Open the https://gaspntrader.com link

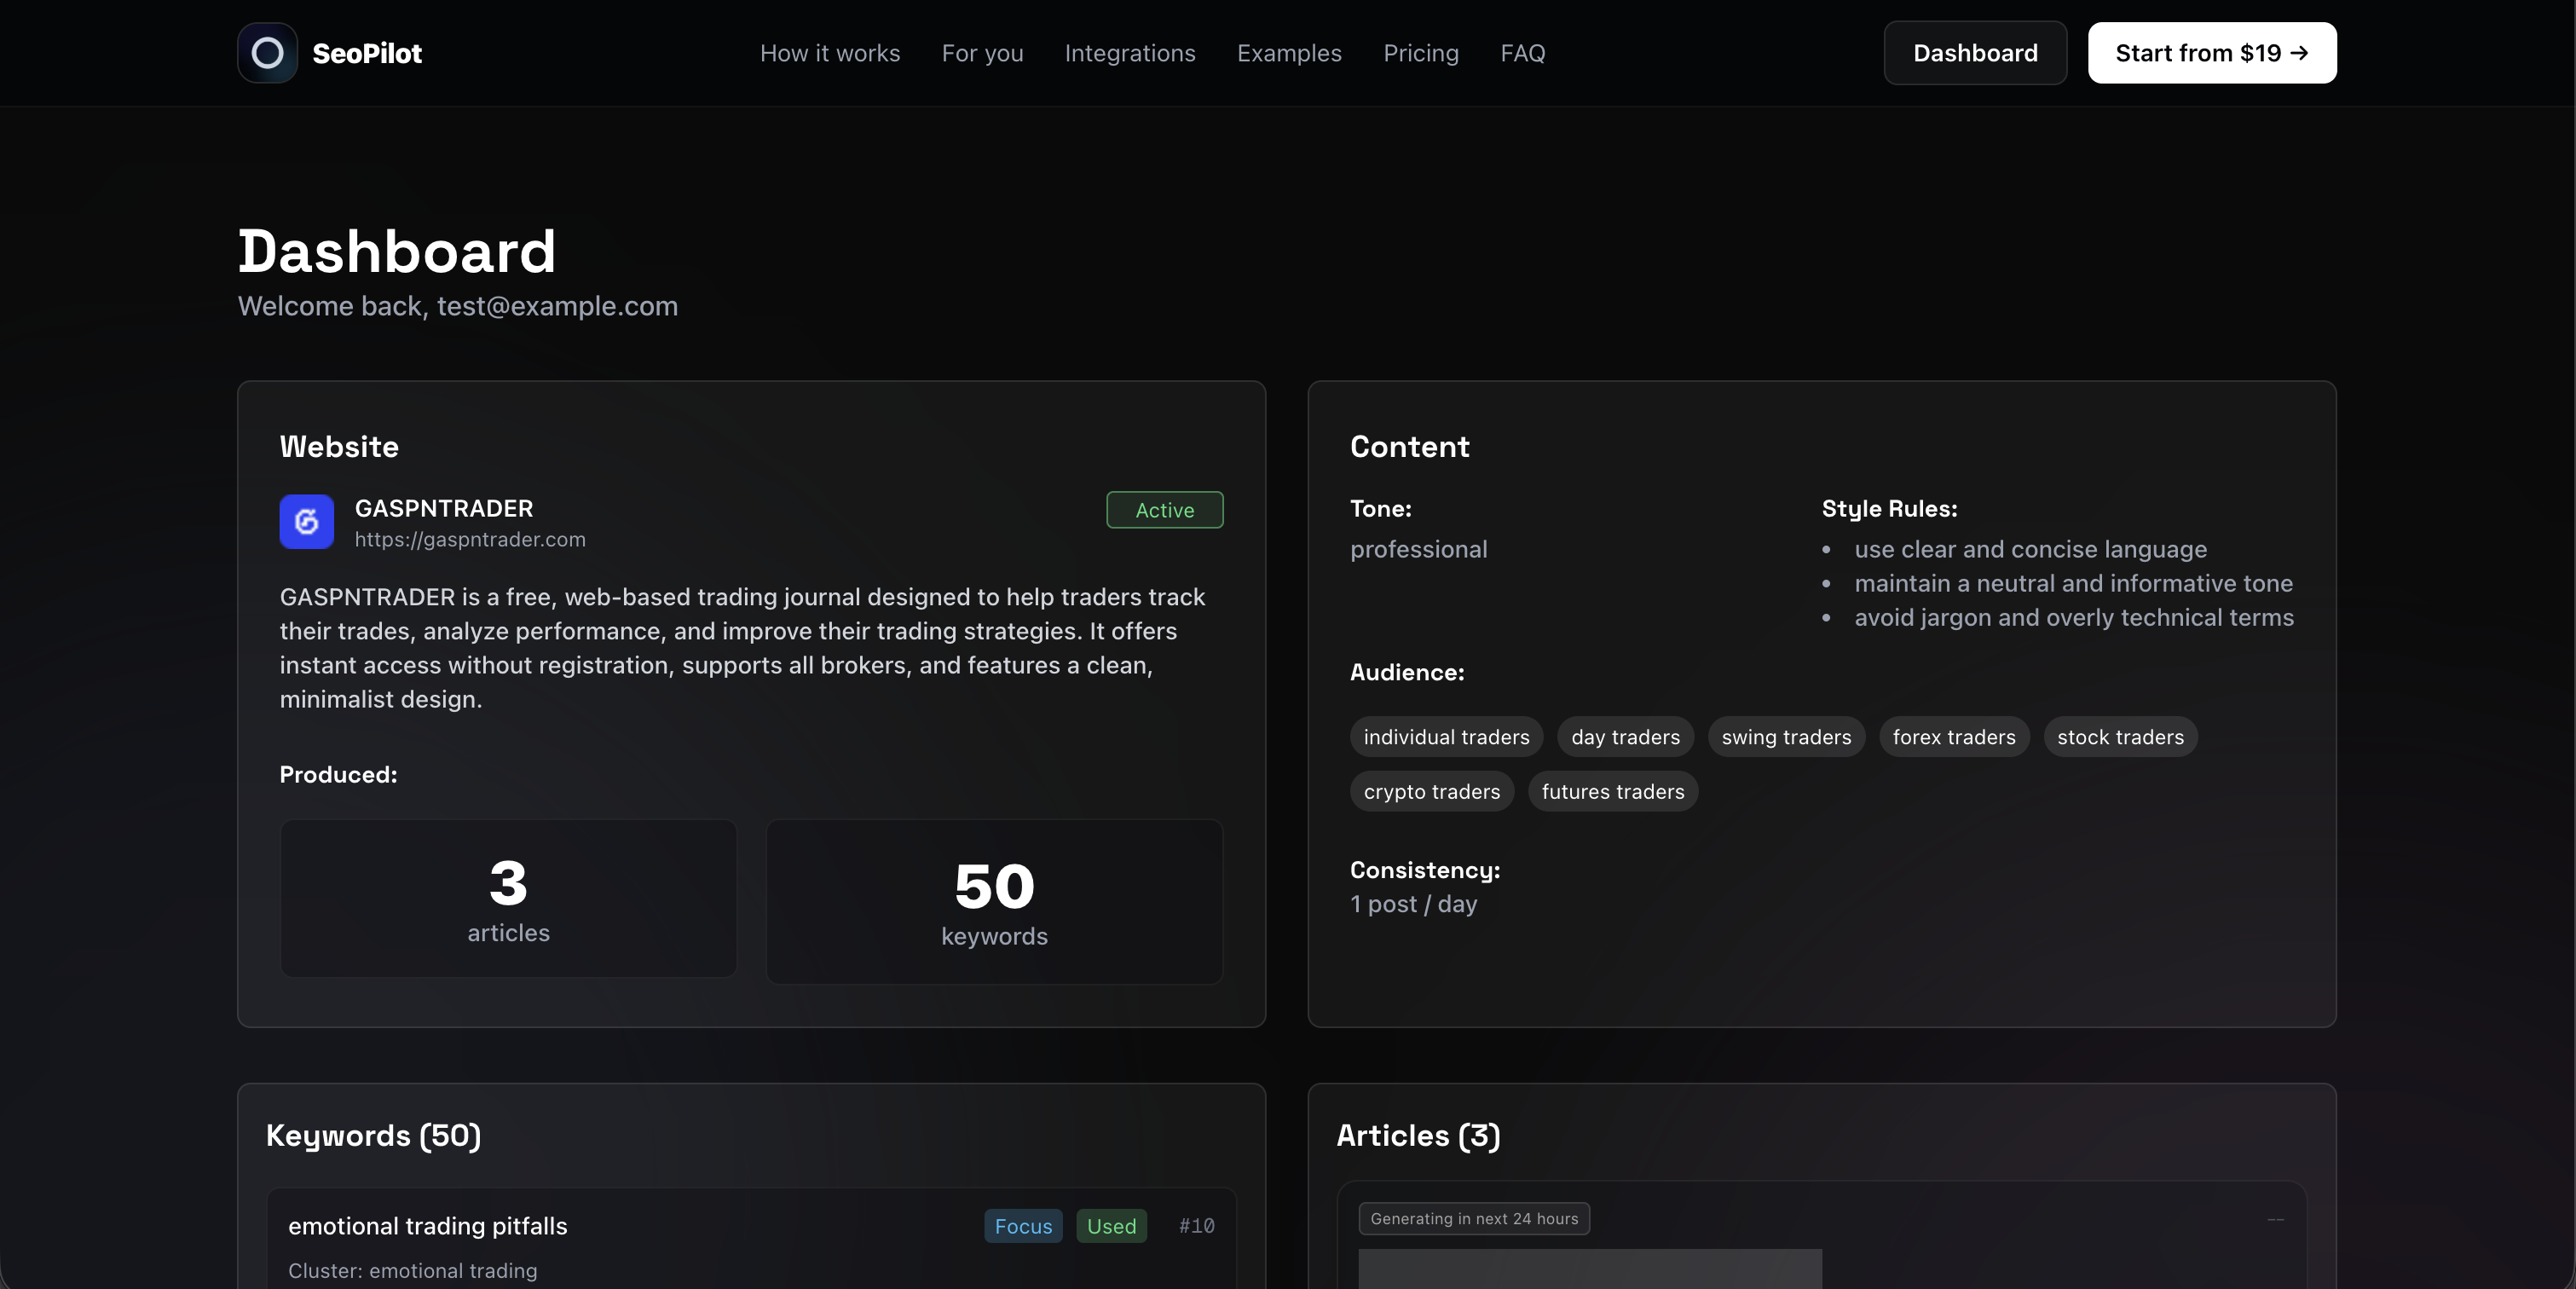pos(469,539)
